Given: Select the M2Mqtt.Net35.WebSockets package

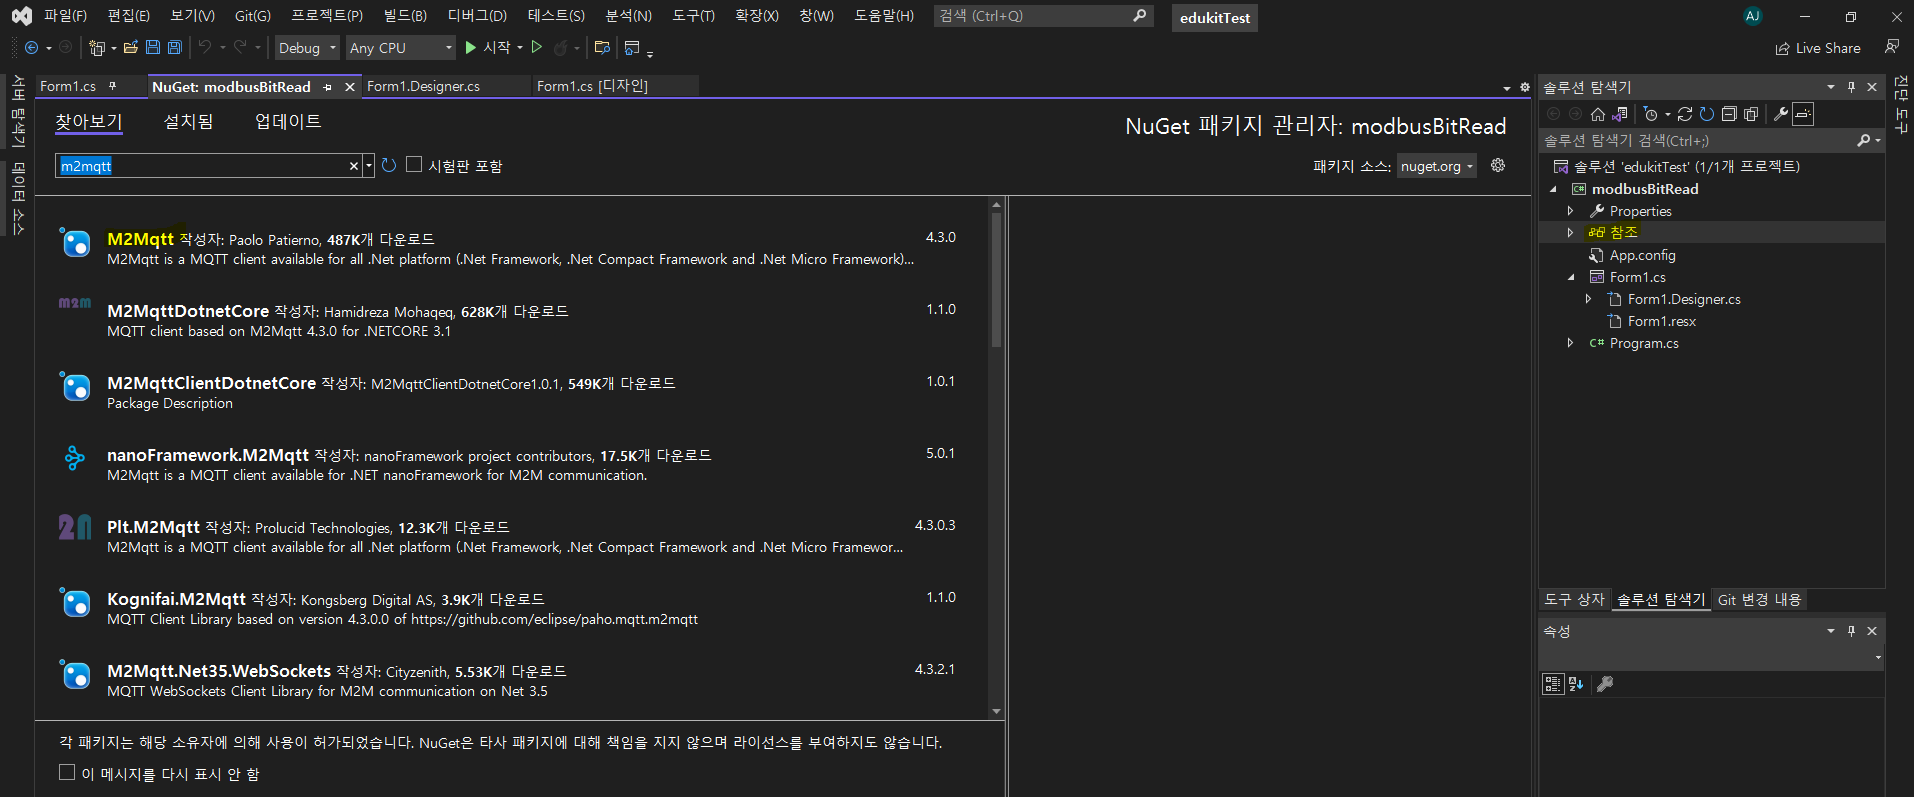Looking at the screenshot, I should pyautogui.click(x=512, y=681).
